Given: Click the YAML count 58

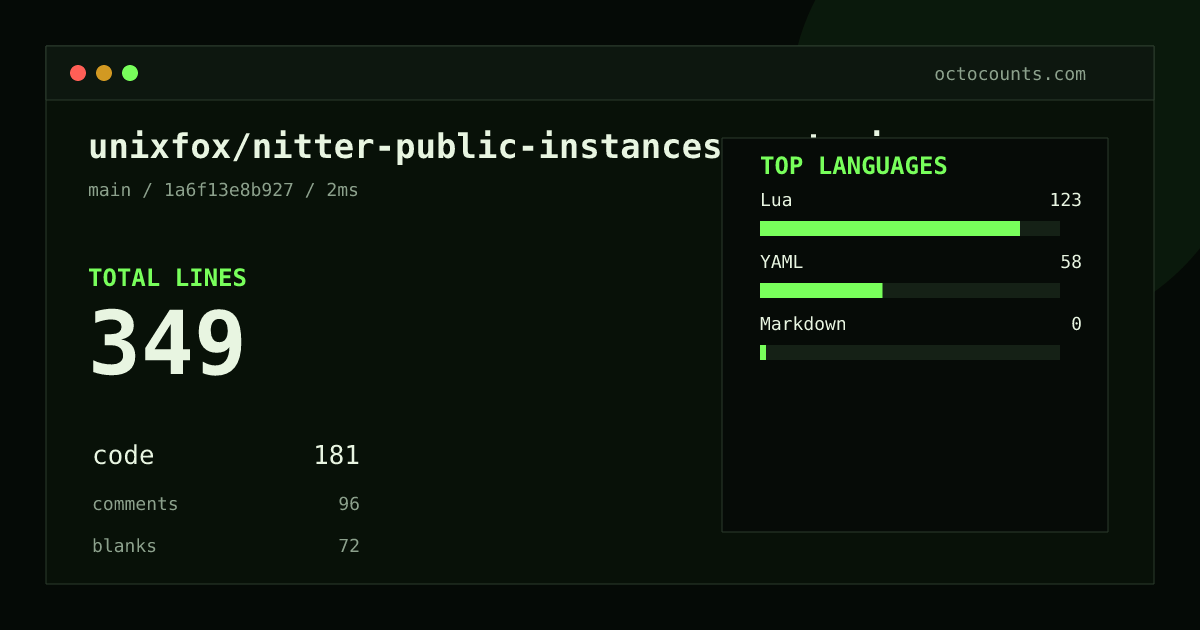Looking at the screenshot, I should coord(1071,262).
